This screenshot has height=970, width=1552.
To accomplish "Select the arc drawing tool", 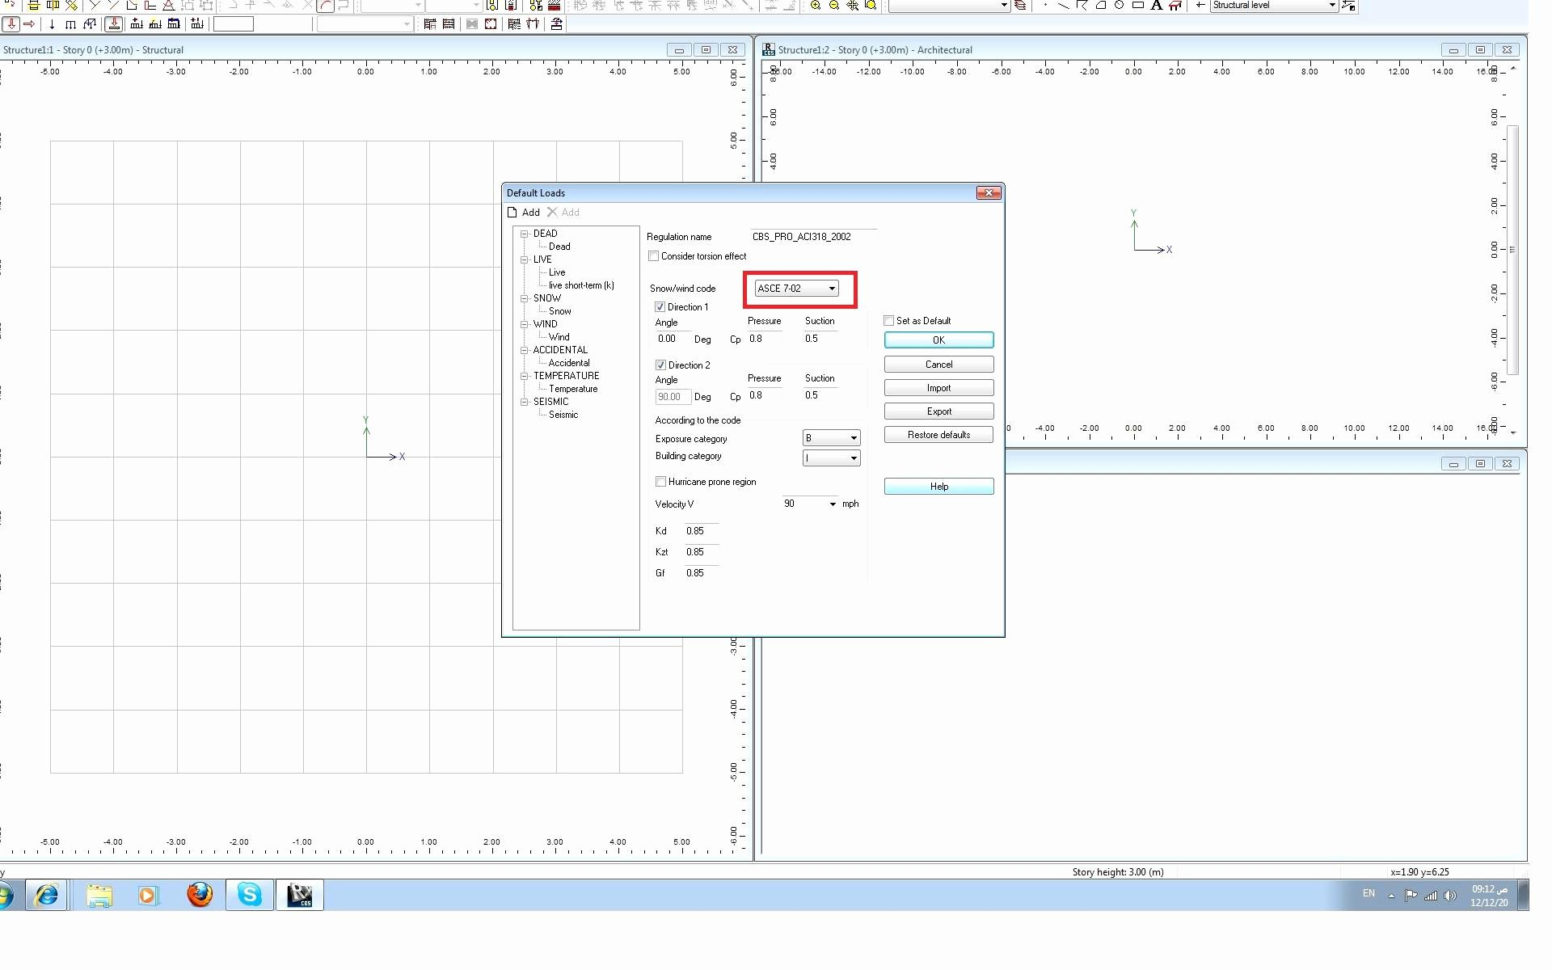I will coord(1101,6).
